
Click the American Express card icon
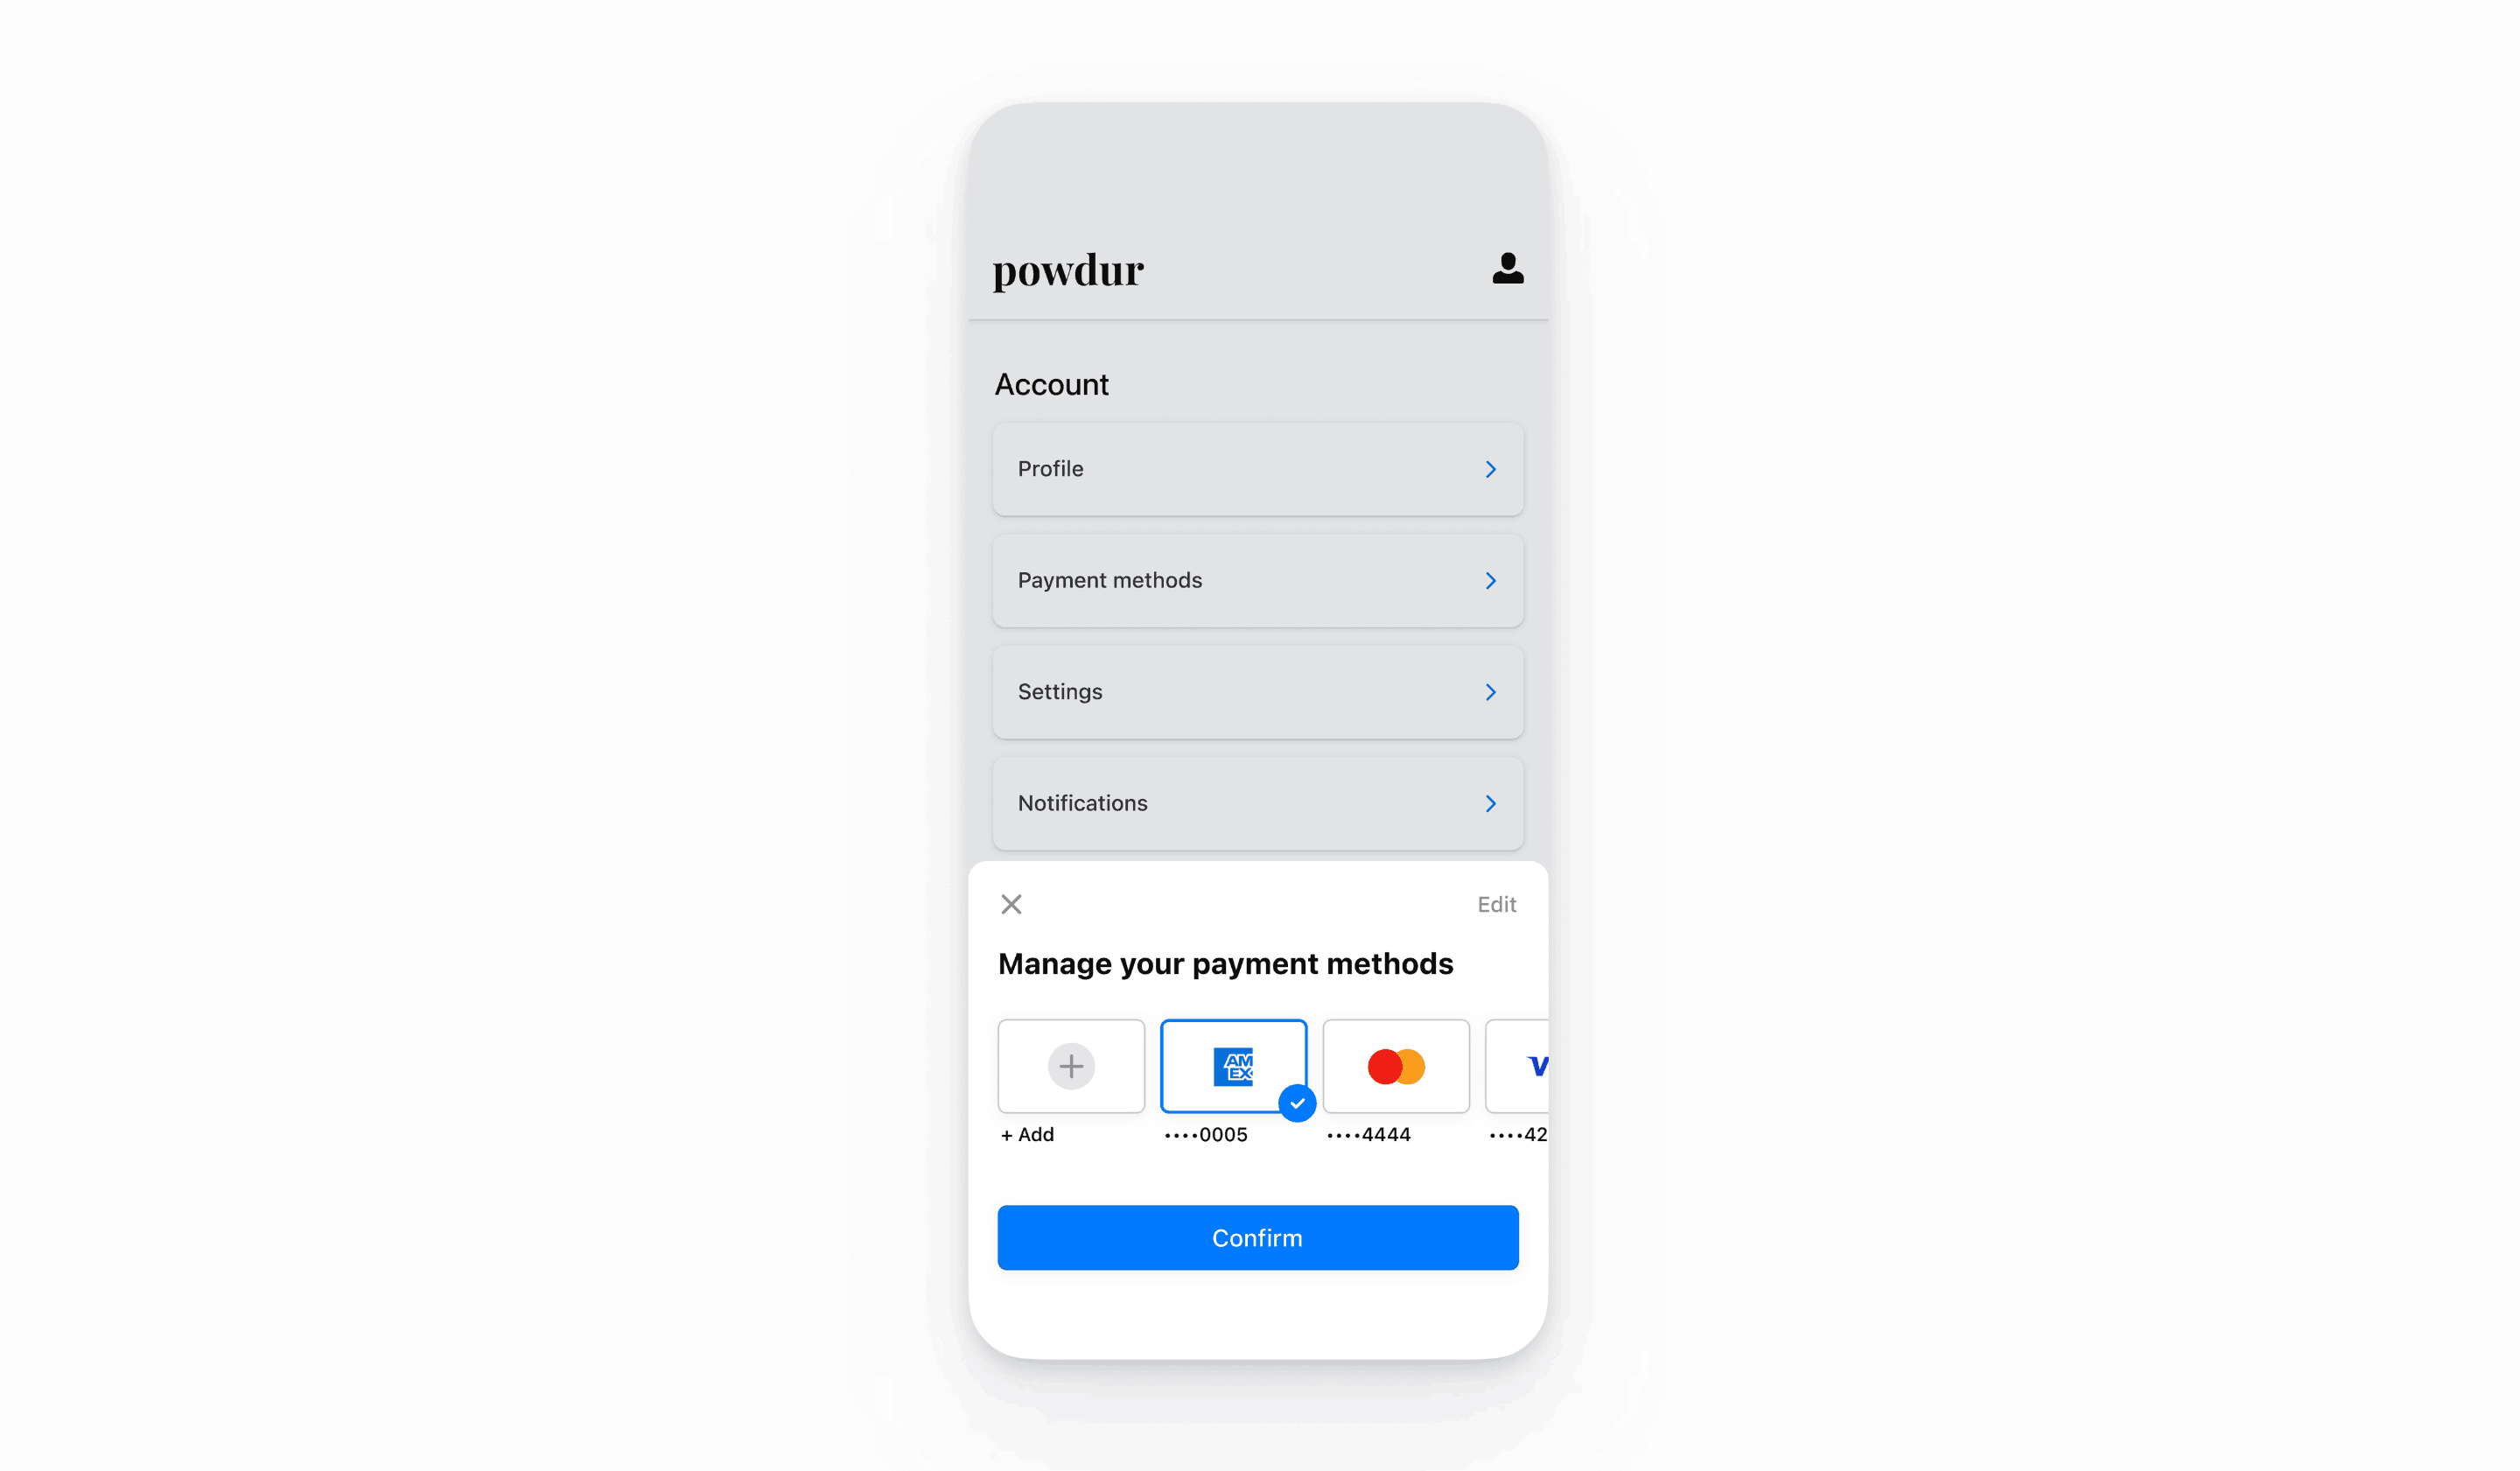(1232, 1065)
